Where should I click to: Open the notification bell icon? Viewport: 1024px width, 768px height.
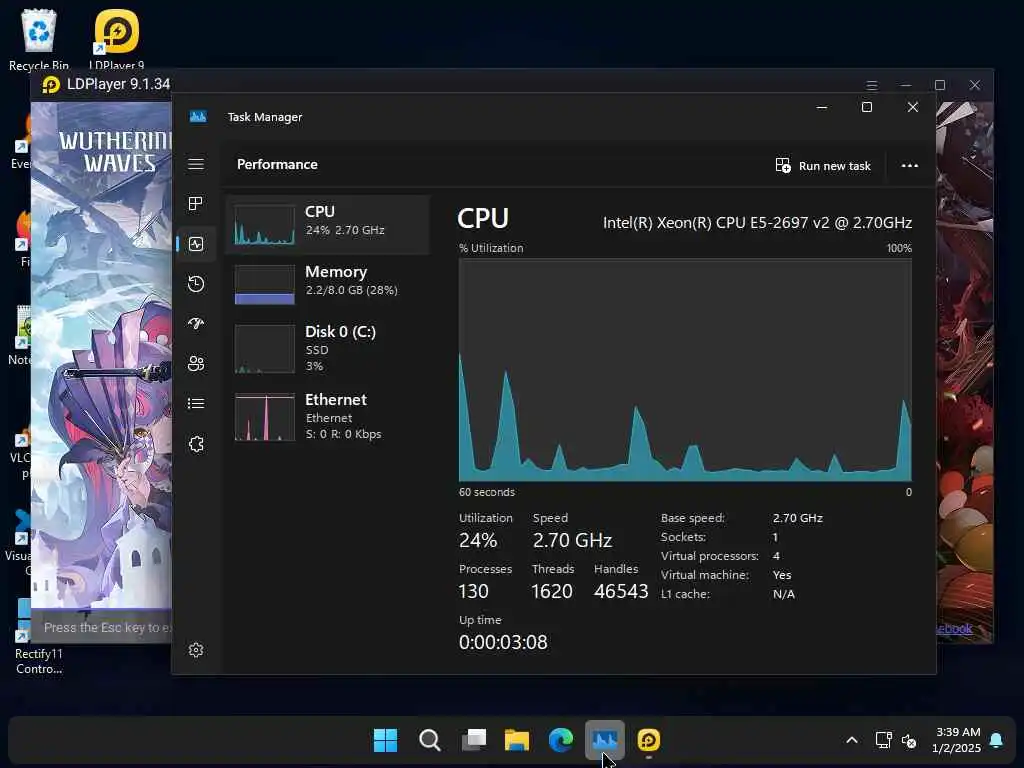(996, 740)
